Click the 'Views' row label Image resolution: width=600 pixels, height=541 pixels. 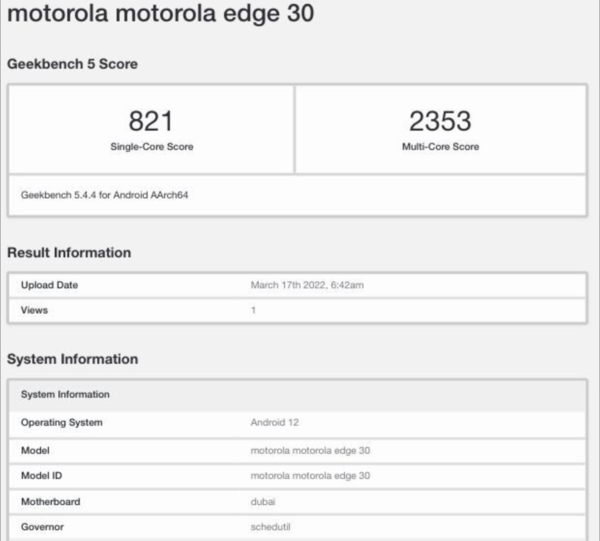click(34, 310)
